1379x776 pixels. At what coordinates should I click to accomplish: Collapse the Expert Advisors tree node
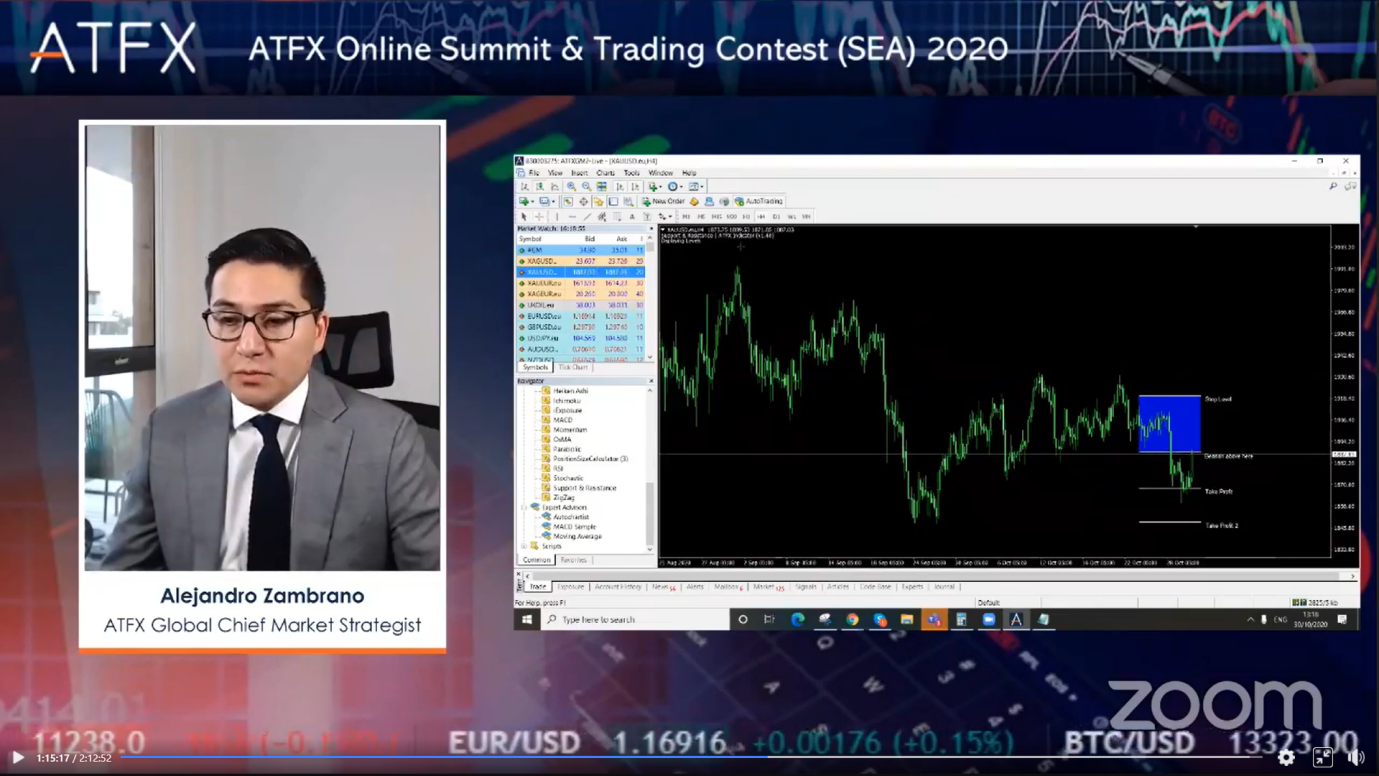point(524,507)
